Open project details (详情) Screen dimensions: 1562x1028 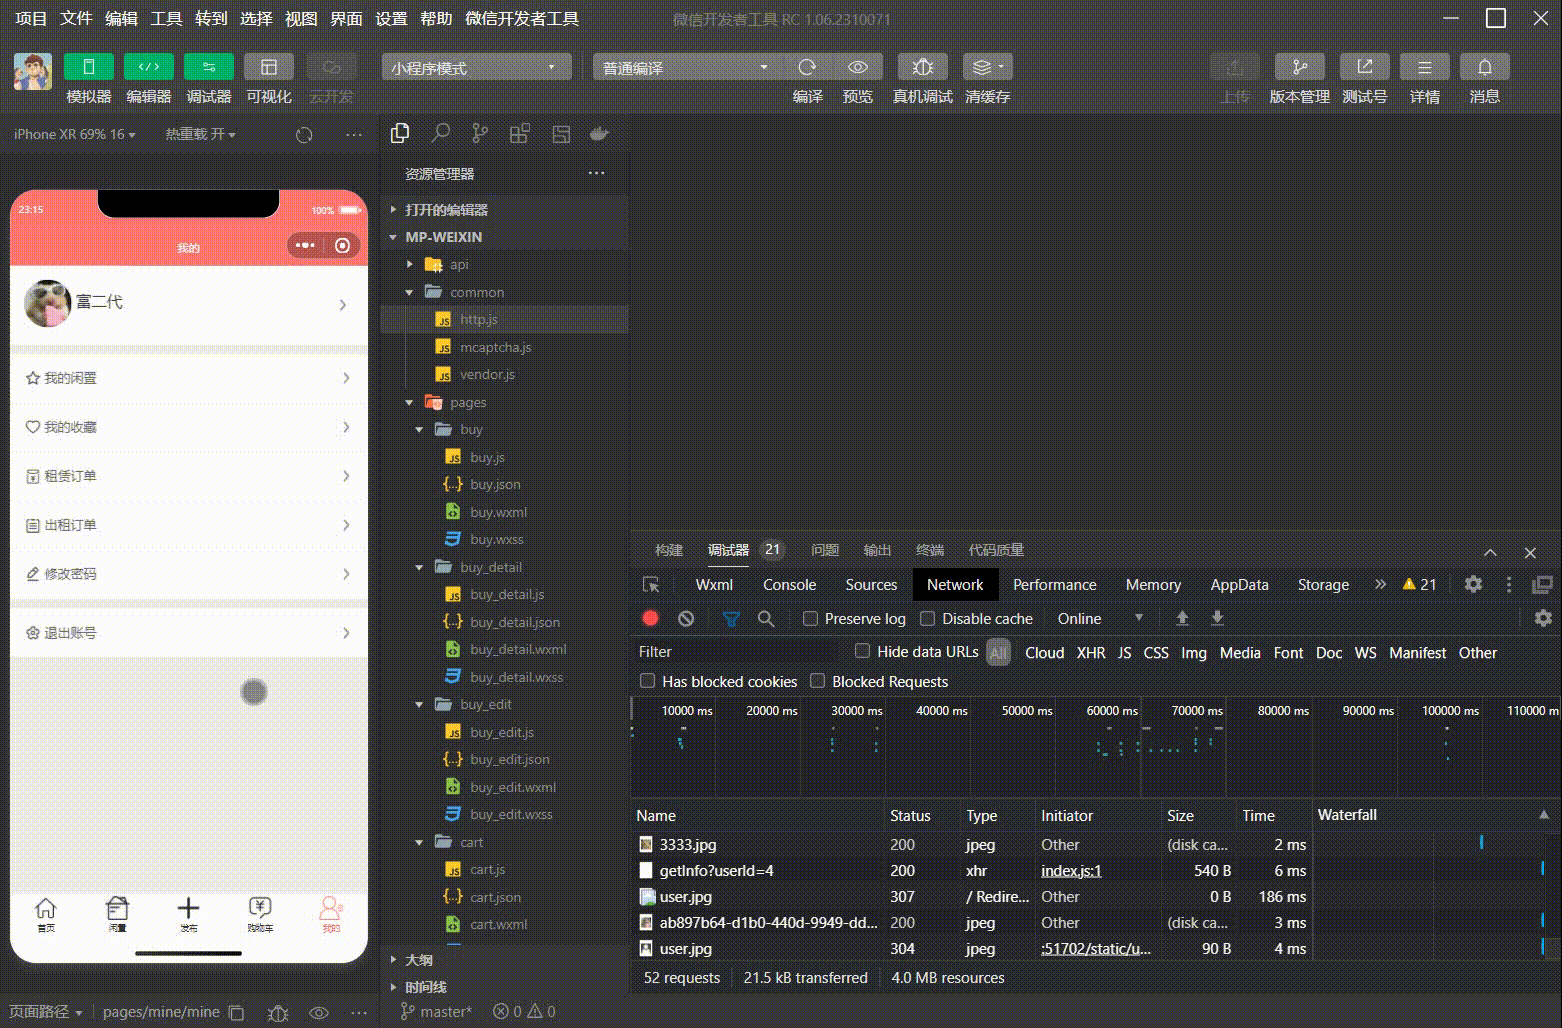click(1424, 67)
